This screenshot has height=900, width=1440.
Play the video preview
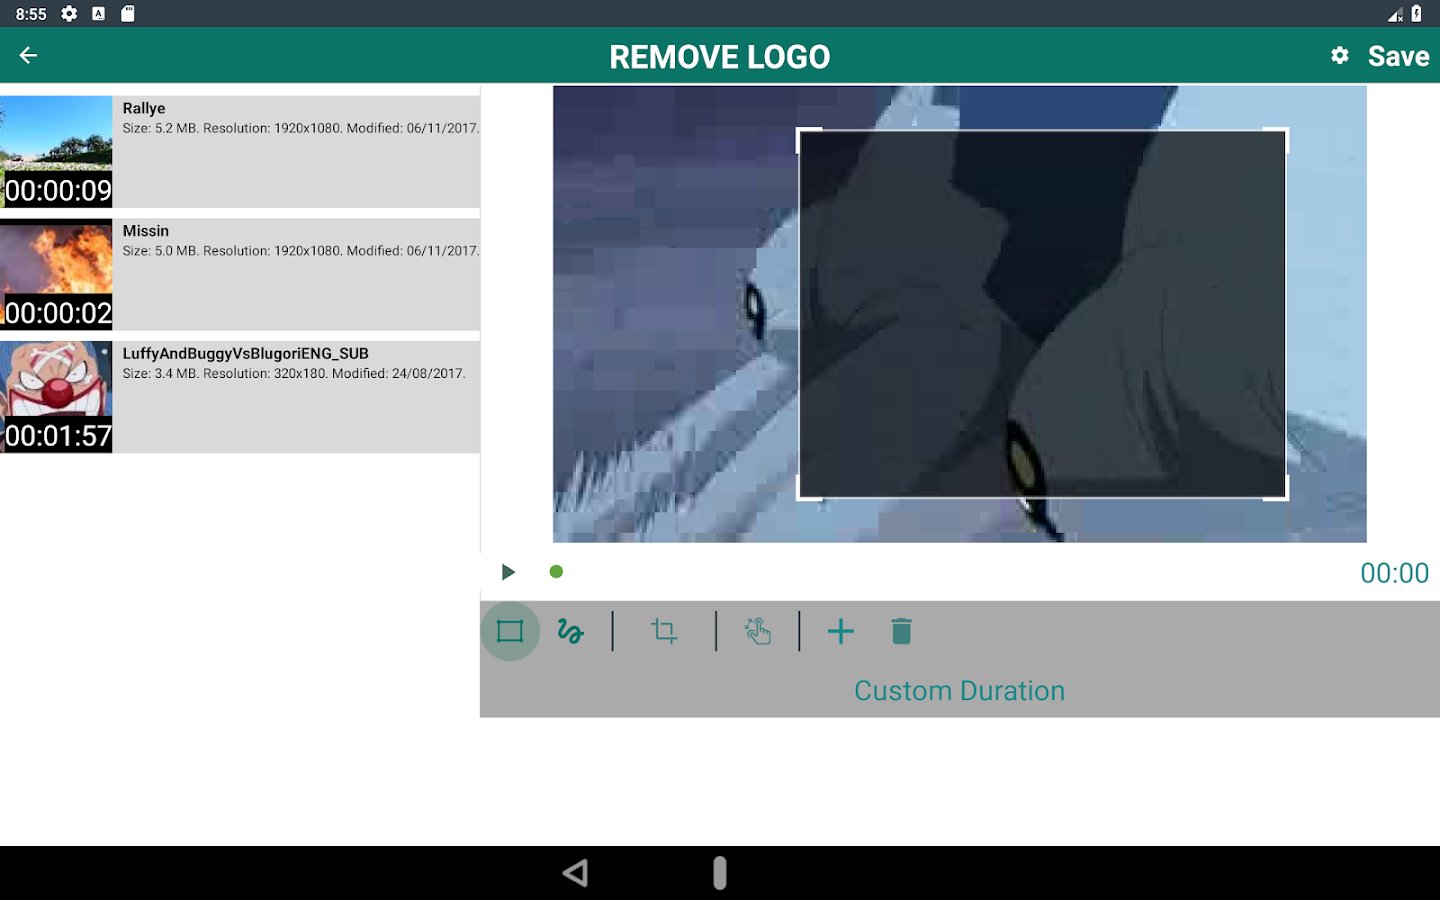[508, 572]
